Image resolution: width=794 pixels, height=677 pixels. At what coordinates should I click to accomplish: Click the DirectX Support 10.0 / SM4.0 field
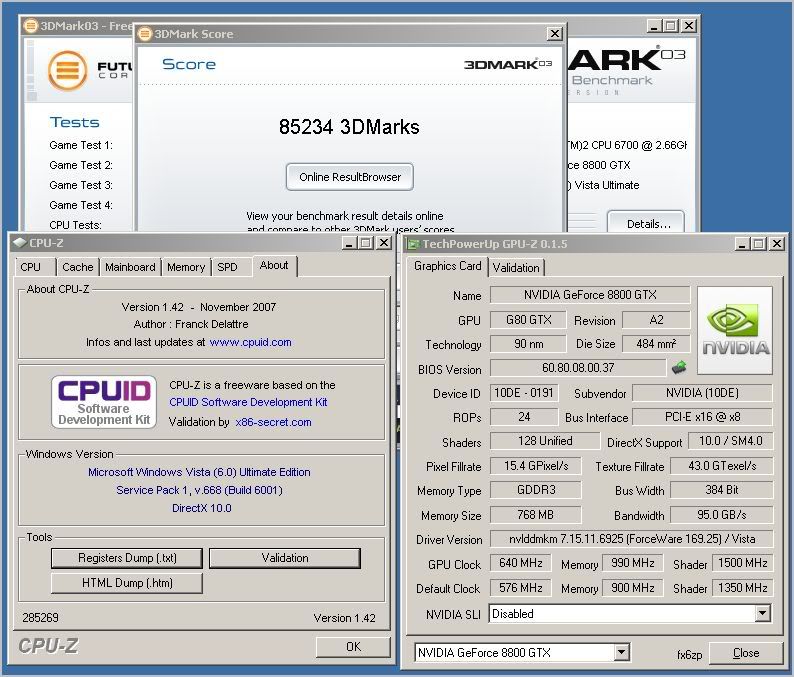pos(730,441)
